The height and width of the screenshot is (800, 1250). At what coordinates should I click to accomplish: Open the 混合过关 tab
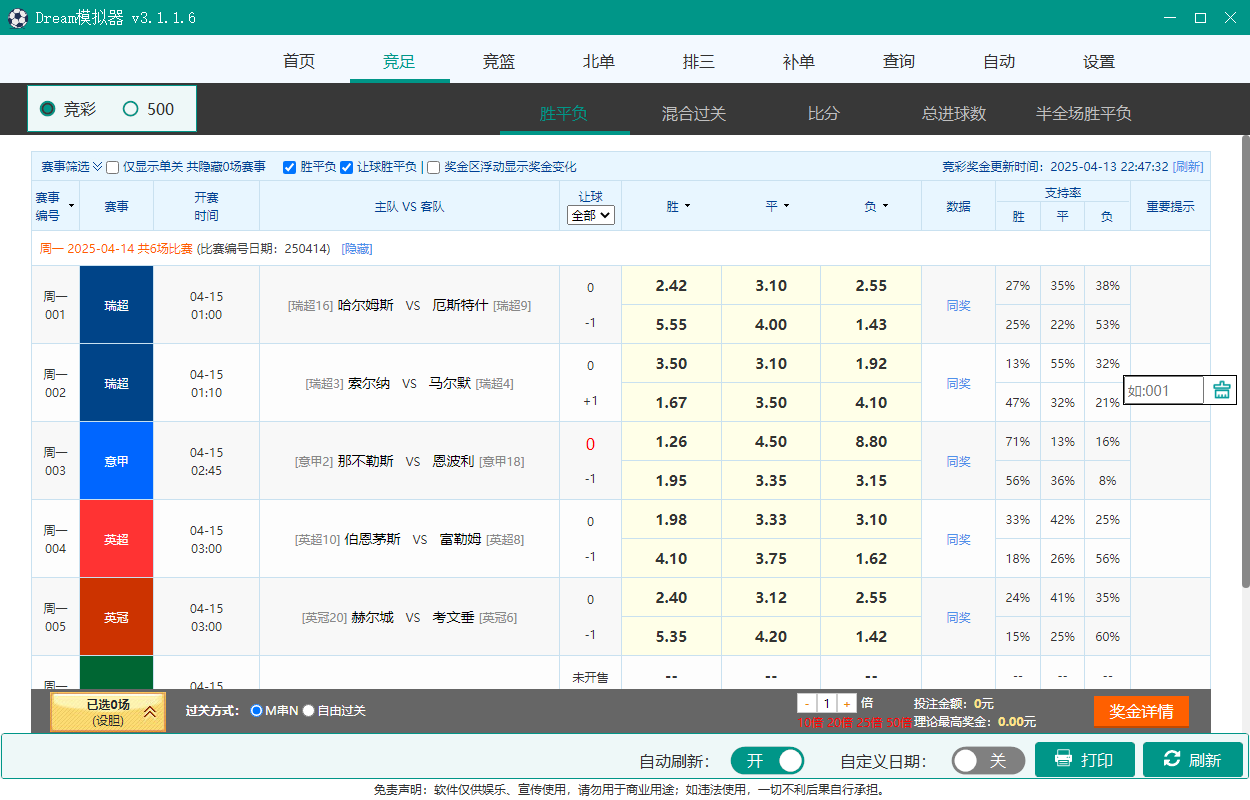tap(694, 113)
